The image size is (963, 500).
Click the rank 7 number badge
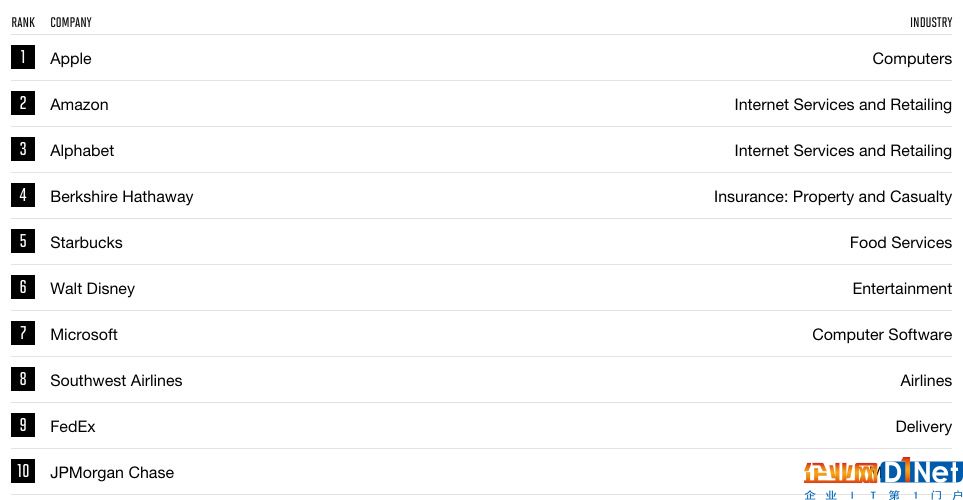tap(23, 334)
